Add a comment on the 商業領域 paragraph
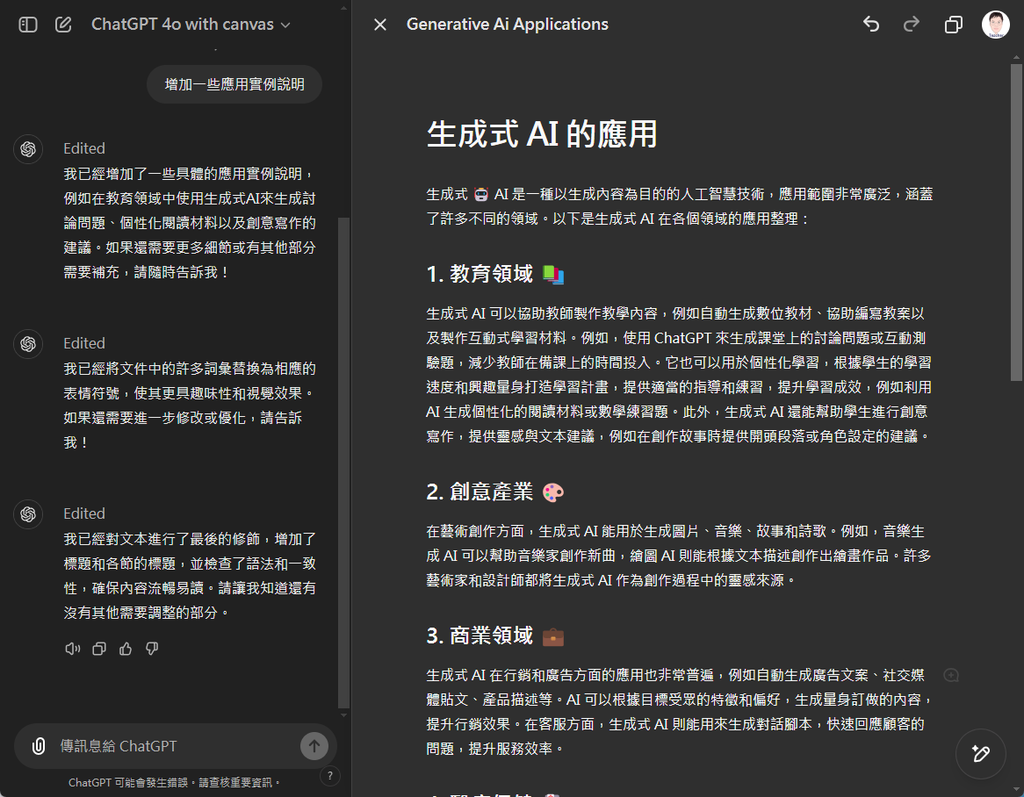This screenshot has height=797, width=1024. tap(952, 675)
